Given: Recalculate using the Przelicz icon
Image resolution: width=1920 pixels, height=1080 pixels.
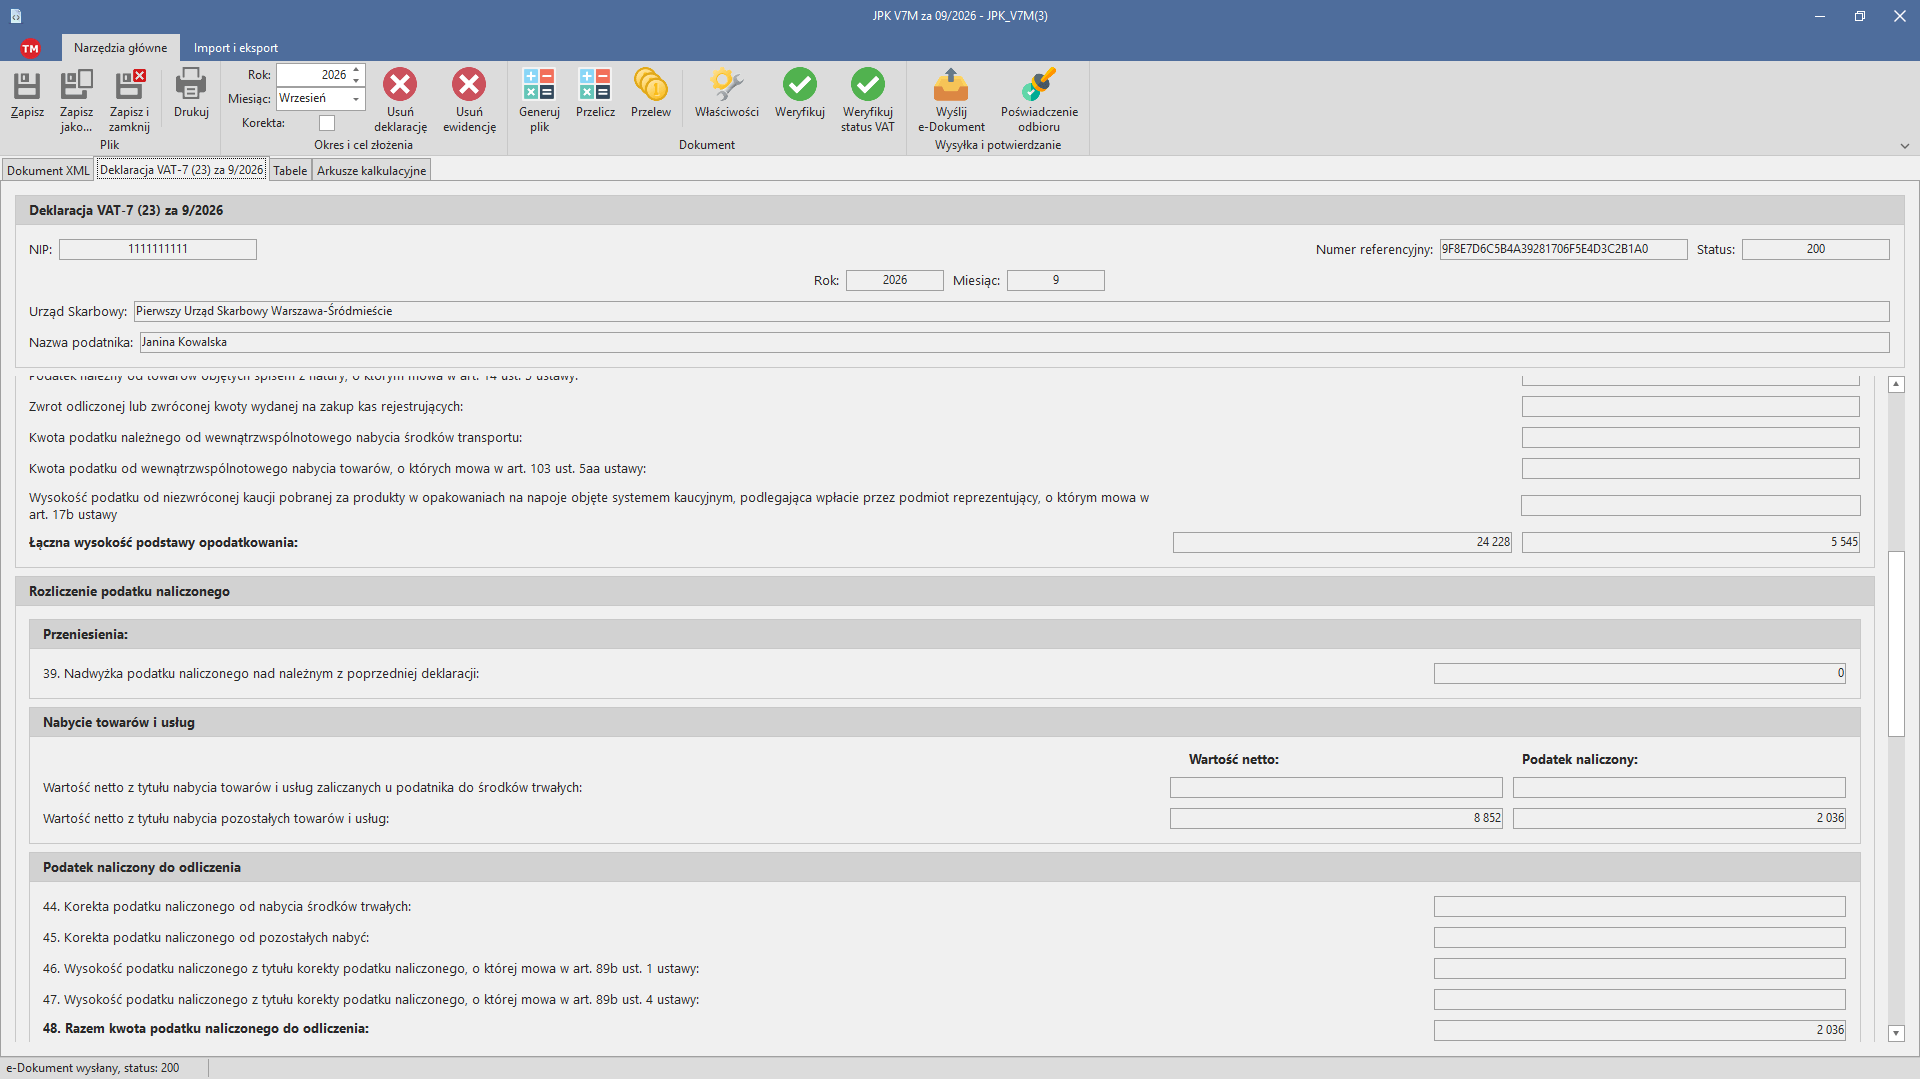Looking at the screenshot, I should [x=595, y=85].
